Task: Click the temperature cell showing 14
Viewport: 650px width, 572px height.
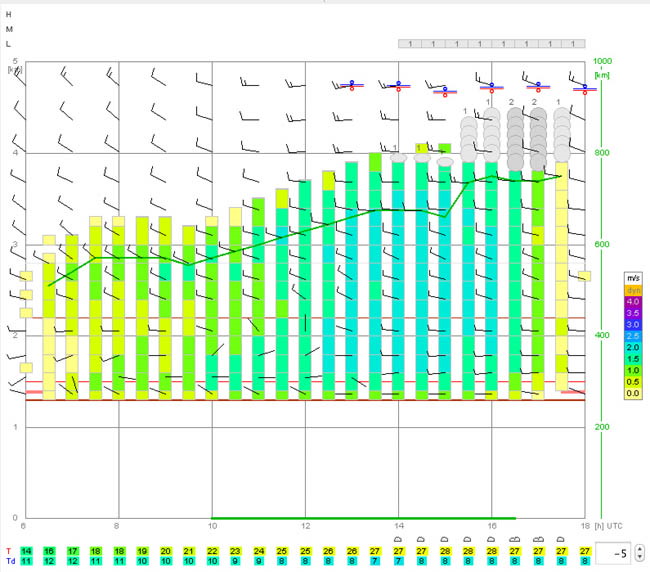Action: (26, 551)
